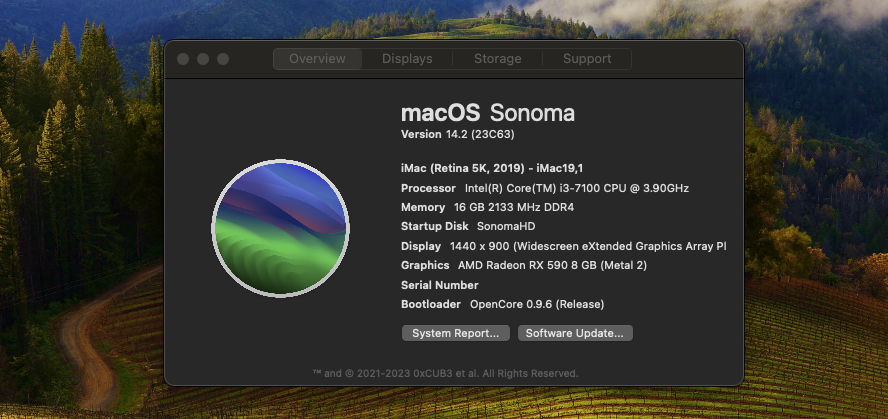Go to the Support tab
This screenshot has height=419, width=888.
tap(587, 59)
